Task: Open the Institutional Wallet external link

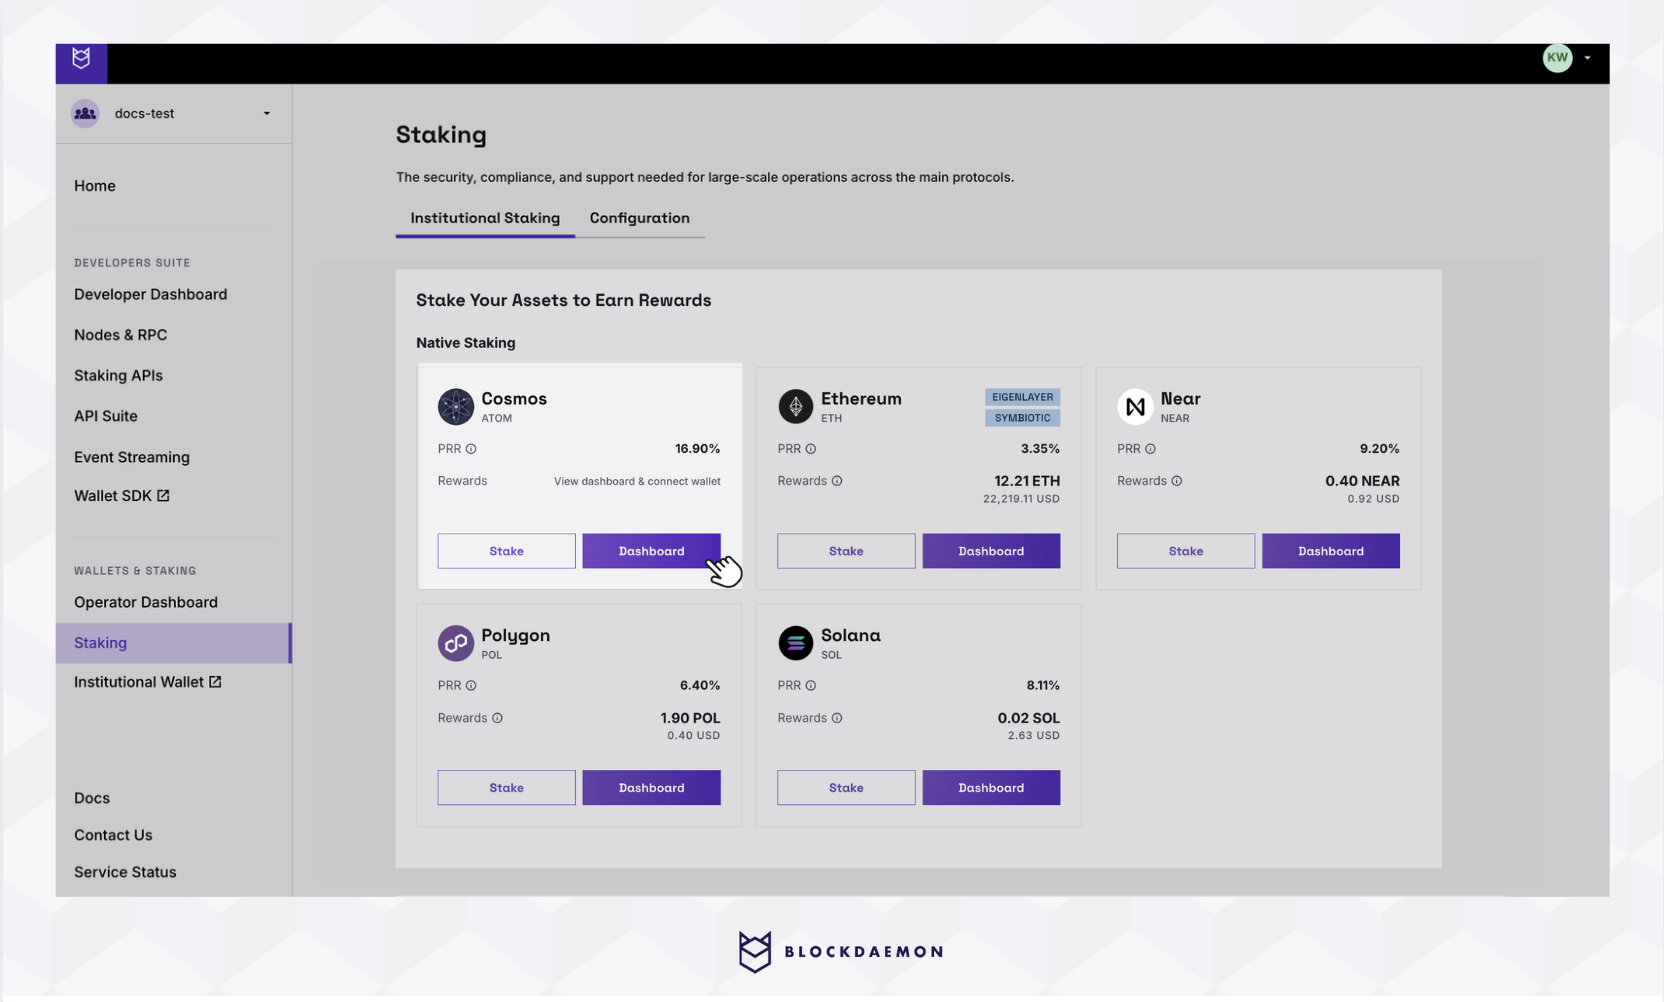Action: [148, 682]
